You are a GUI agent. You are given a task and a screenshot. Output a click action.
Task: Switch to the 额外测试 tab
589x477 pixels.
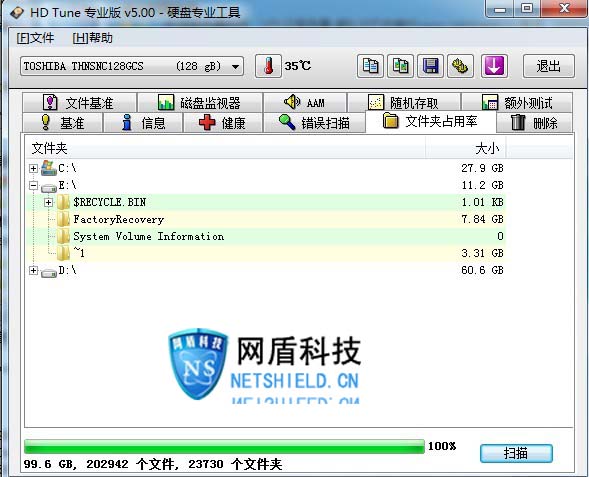517,103
